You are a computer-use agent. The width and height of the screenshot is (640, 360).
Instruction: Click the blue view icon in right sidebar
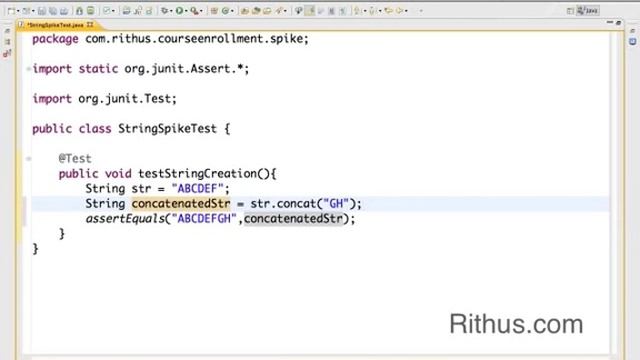pos(632,41)
